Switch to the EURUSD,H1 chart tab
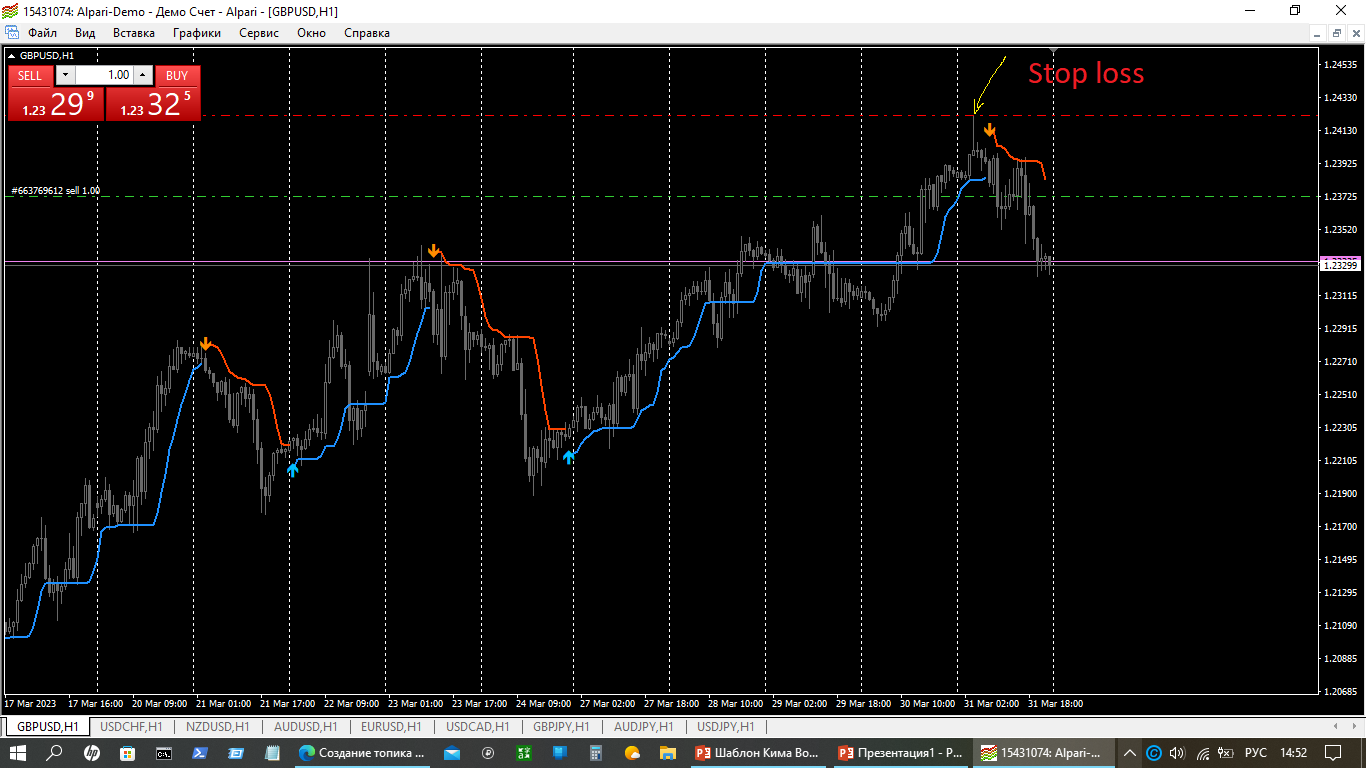The height and width of the screenshot is (768, 1366). [x=390, y=727]
